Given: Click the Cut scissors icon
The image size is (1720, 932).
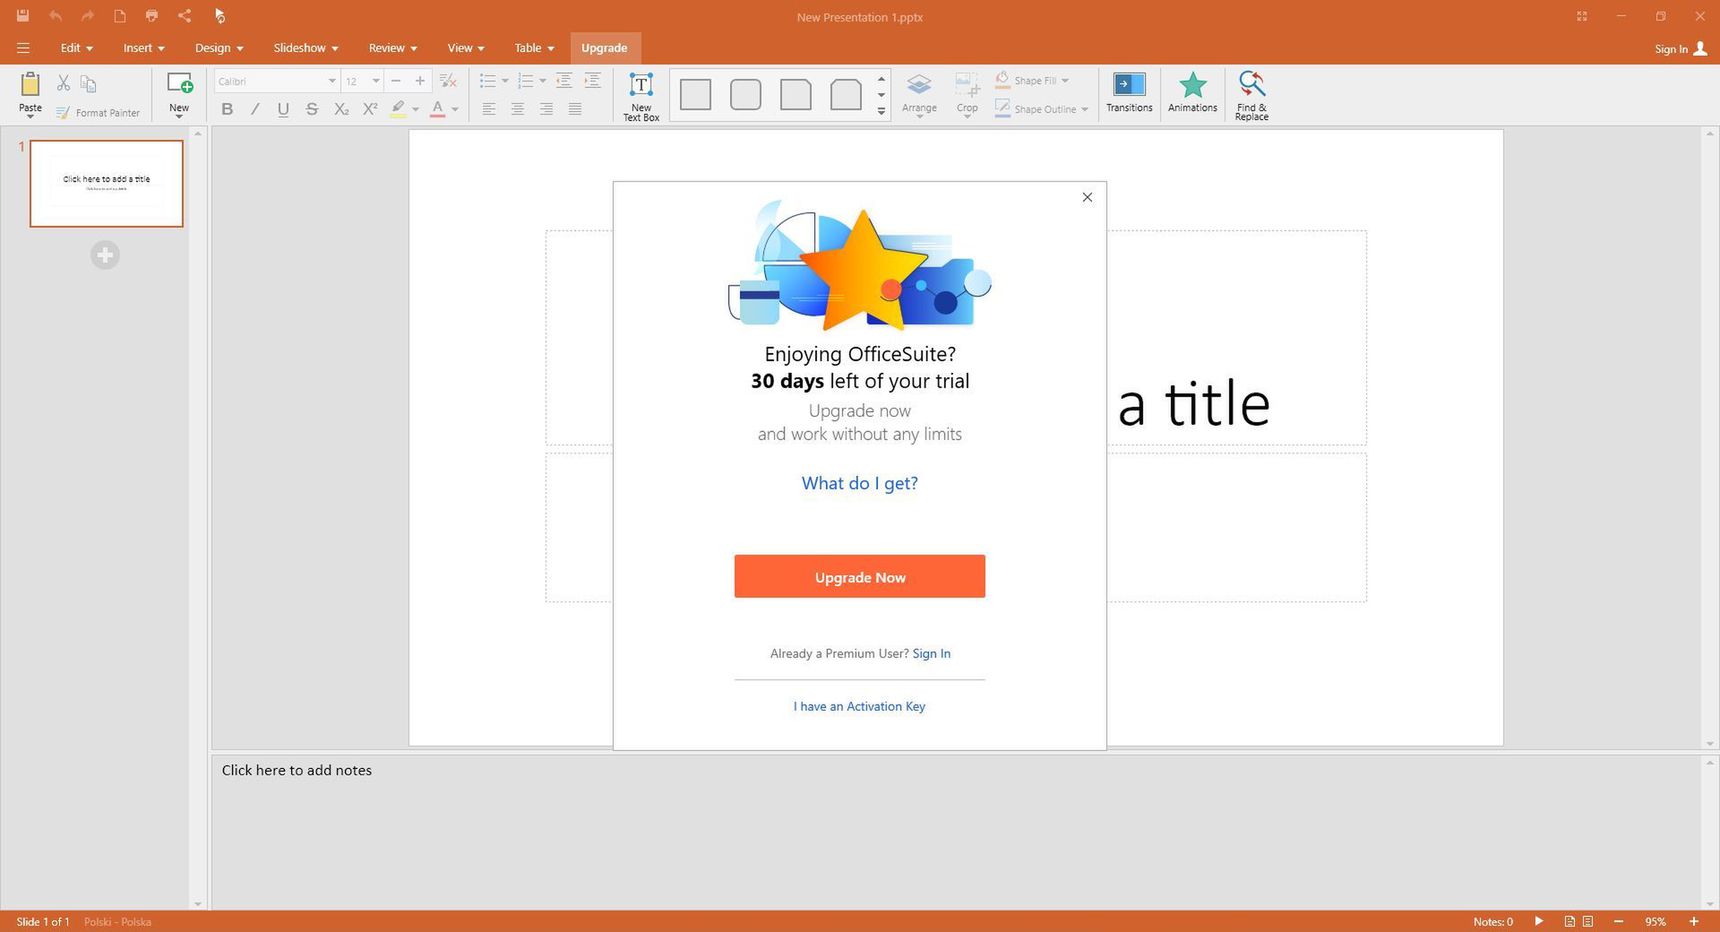Looking at the screenshot, I should tap(63, 83).
